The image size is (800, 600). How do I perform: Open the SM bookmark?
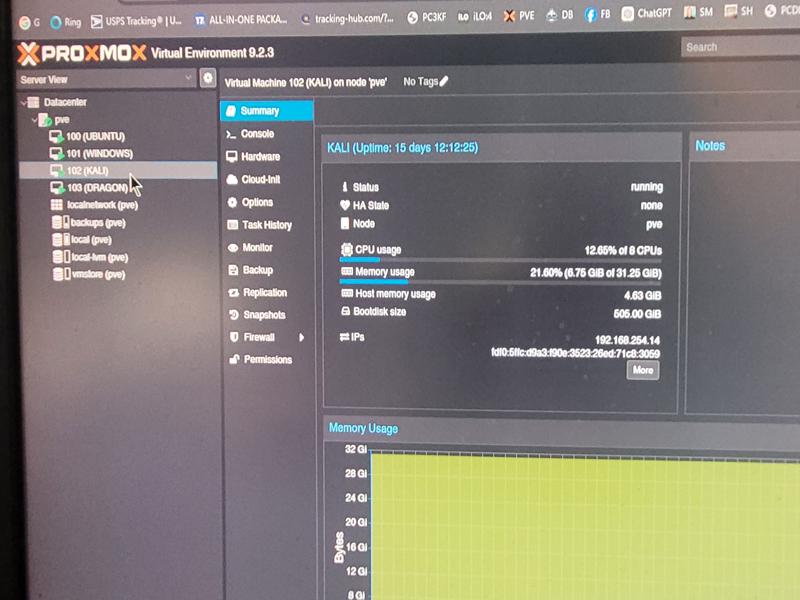[698, 12]
